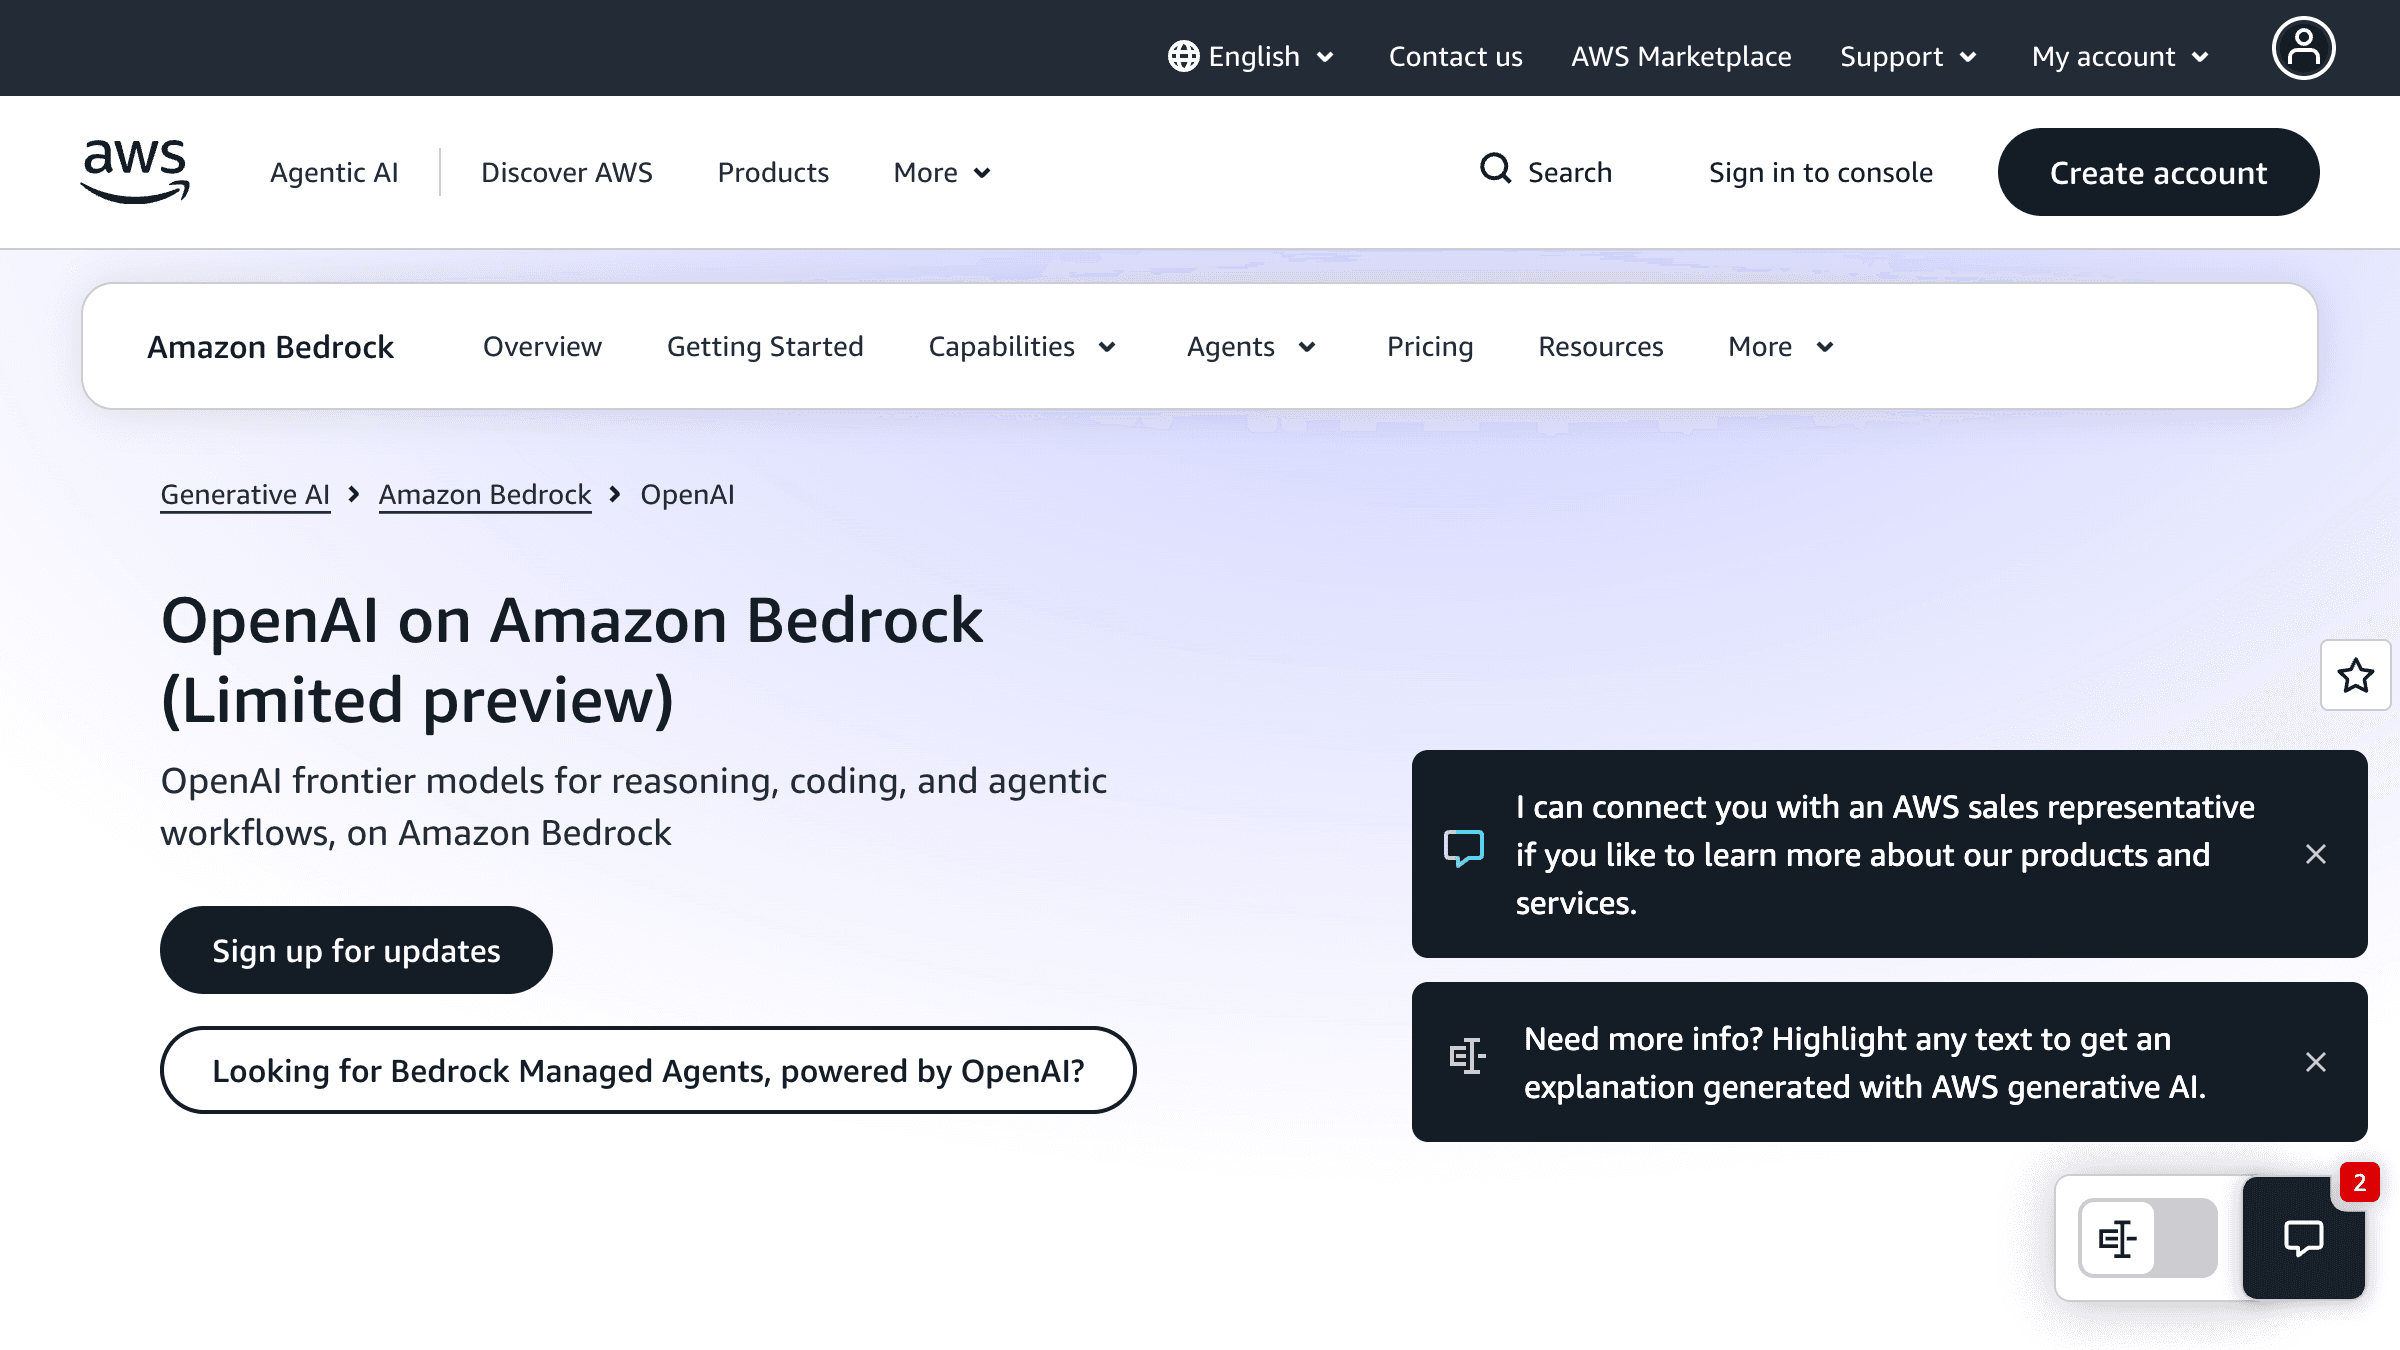Expand the Agents dropdown
Screen dimensions: 2400x1350
click(1251, 346)
